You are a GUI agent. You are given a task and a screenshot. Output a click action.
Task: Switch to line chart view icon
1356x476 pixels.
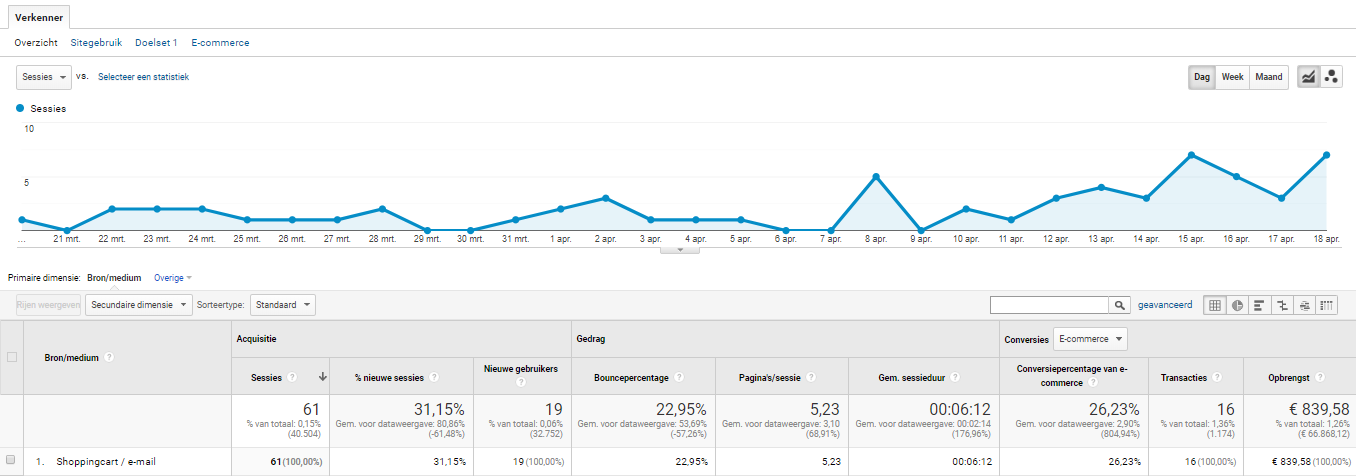point(1307,77)
